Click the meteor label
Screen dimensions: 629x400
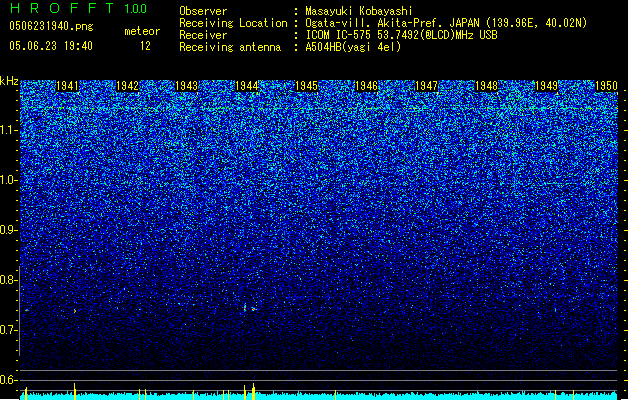click(142, 31)
